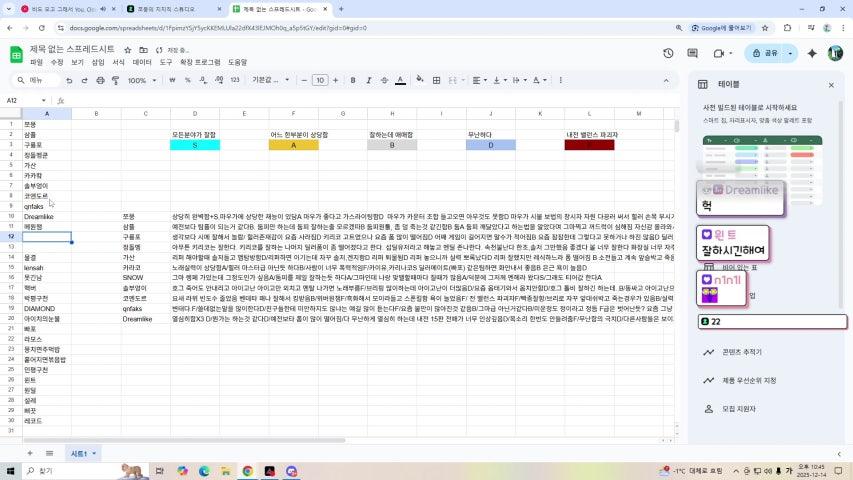The image size is (853, 480).
Task: Click the borders icon in the toolbar
Action: coord(437,80)
